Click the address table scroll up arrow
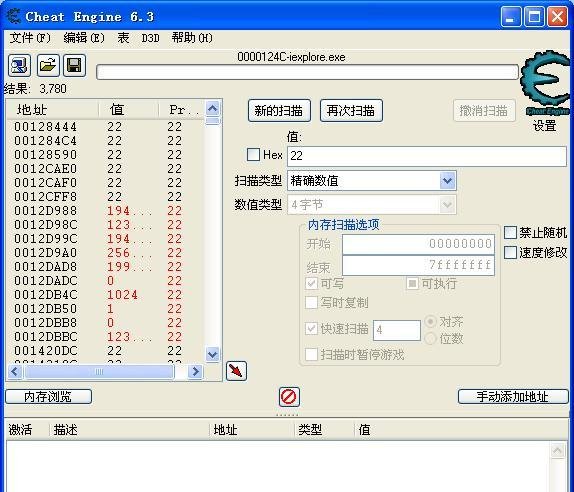The image size is (574, 492). (x=558, y=450)
